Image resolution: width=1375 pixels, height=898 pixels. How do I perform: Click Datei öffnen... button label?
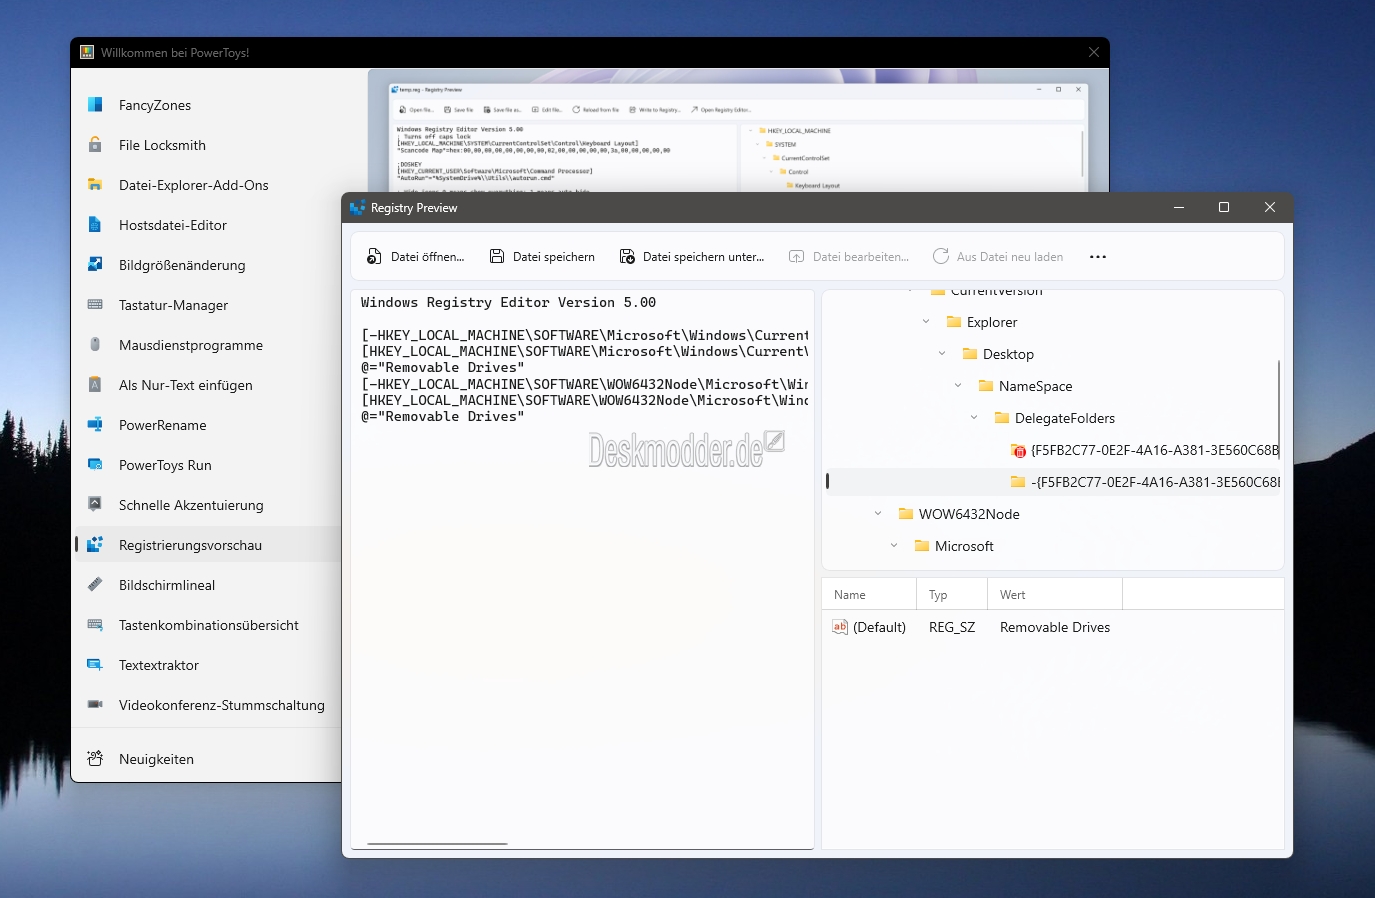[x=427, y=257]
